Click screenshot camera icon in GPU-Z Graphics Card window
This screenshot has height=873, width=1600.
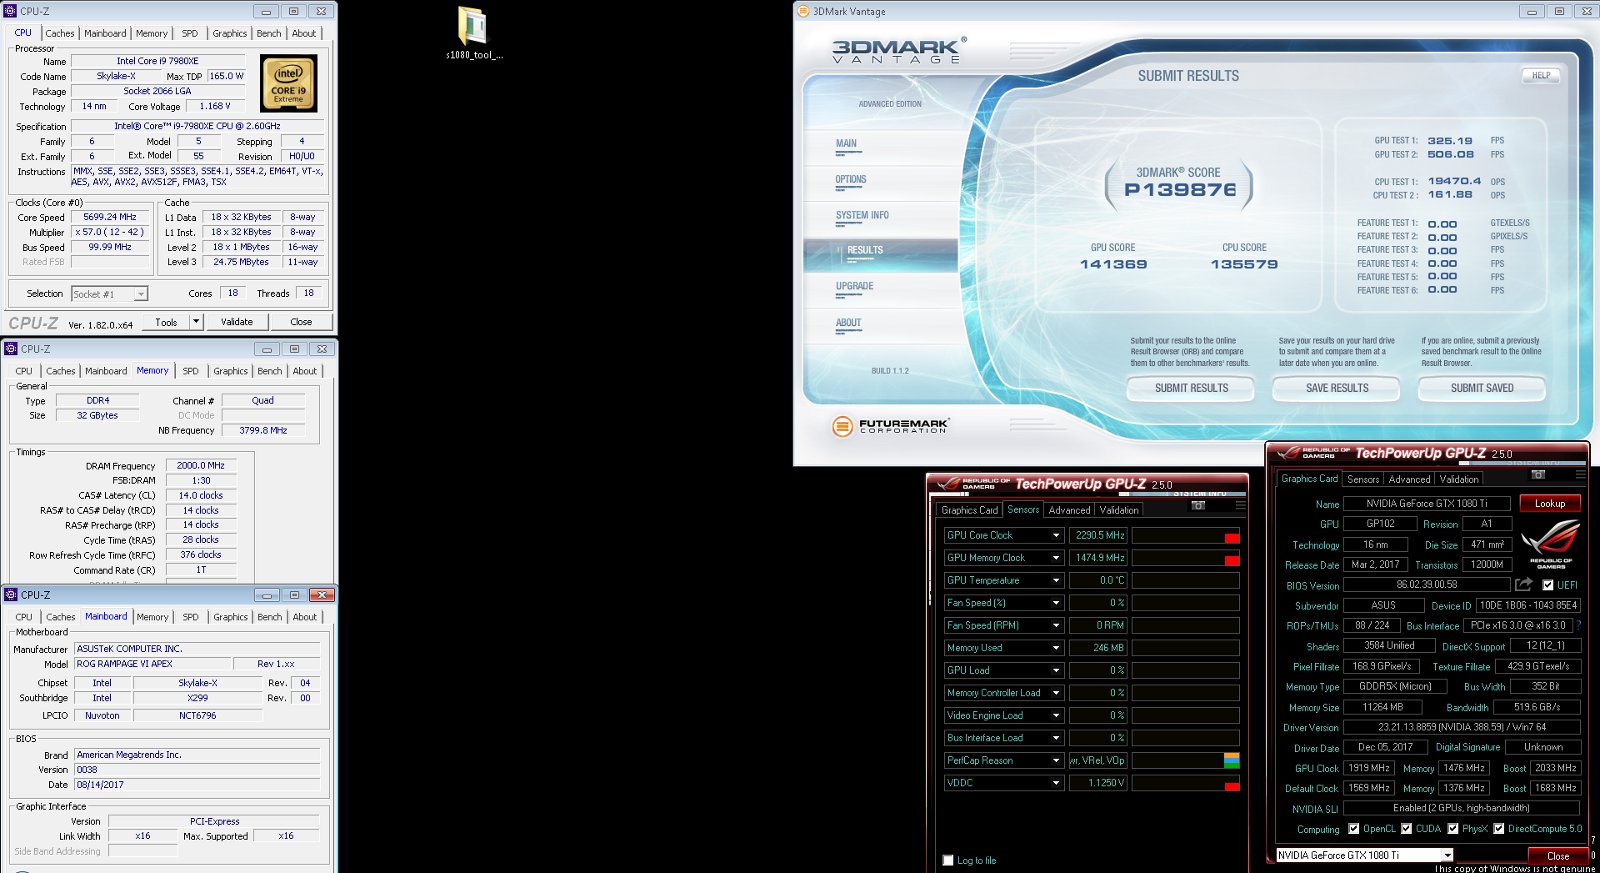(1538, 474)
